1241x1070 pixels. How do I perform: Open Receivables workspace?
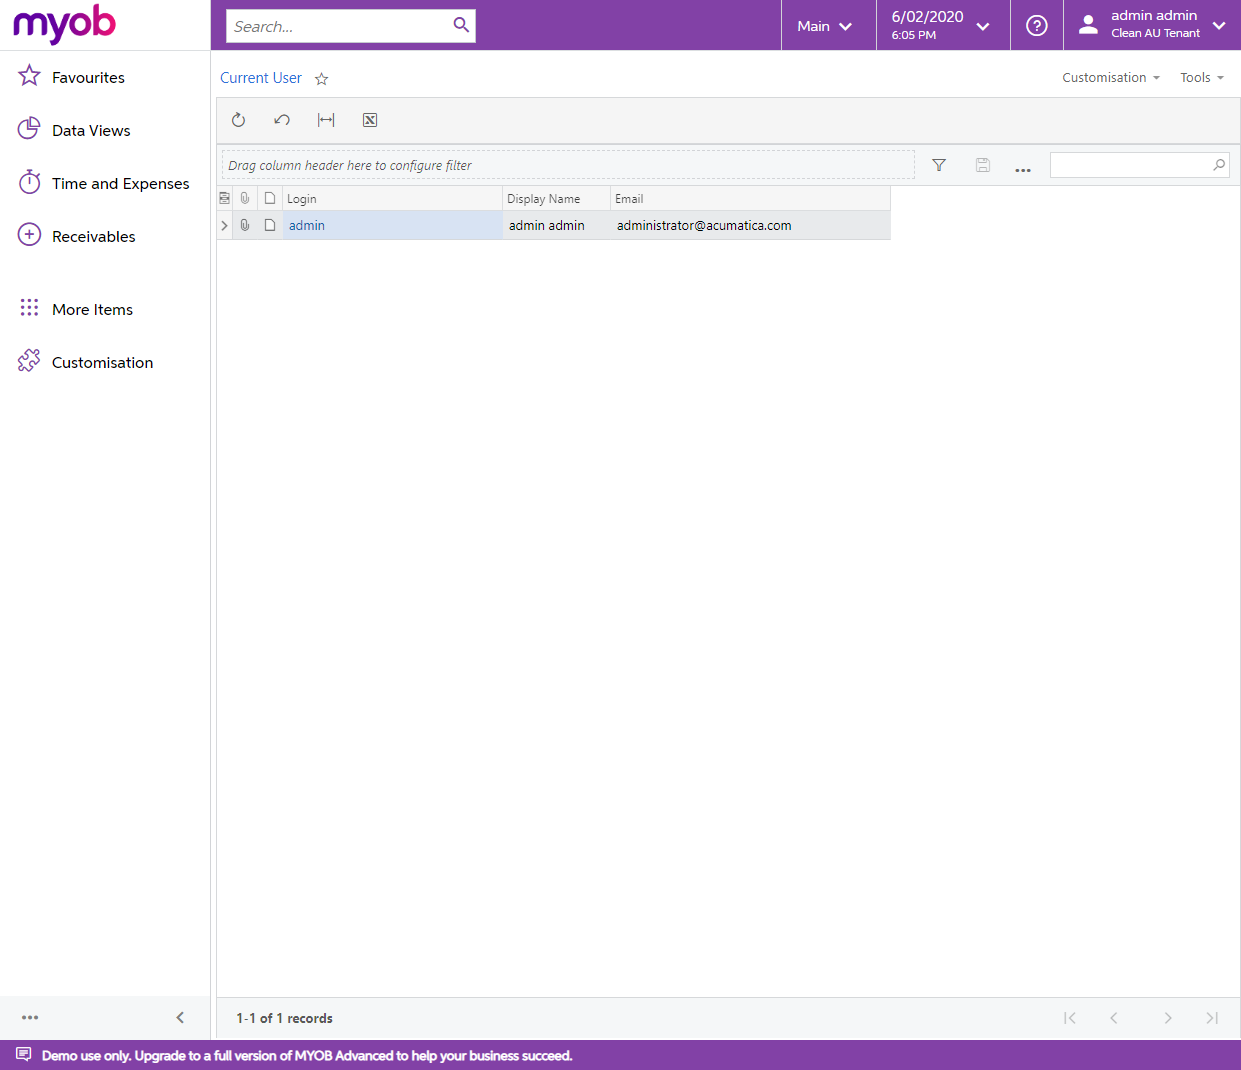(93, 236)
